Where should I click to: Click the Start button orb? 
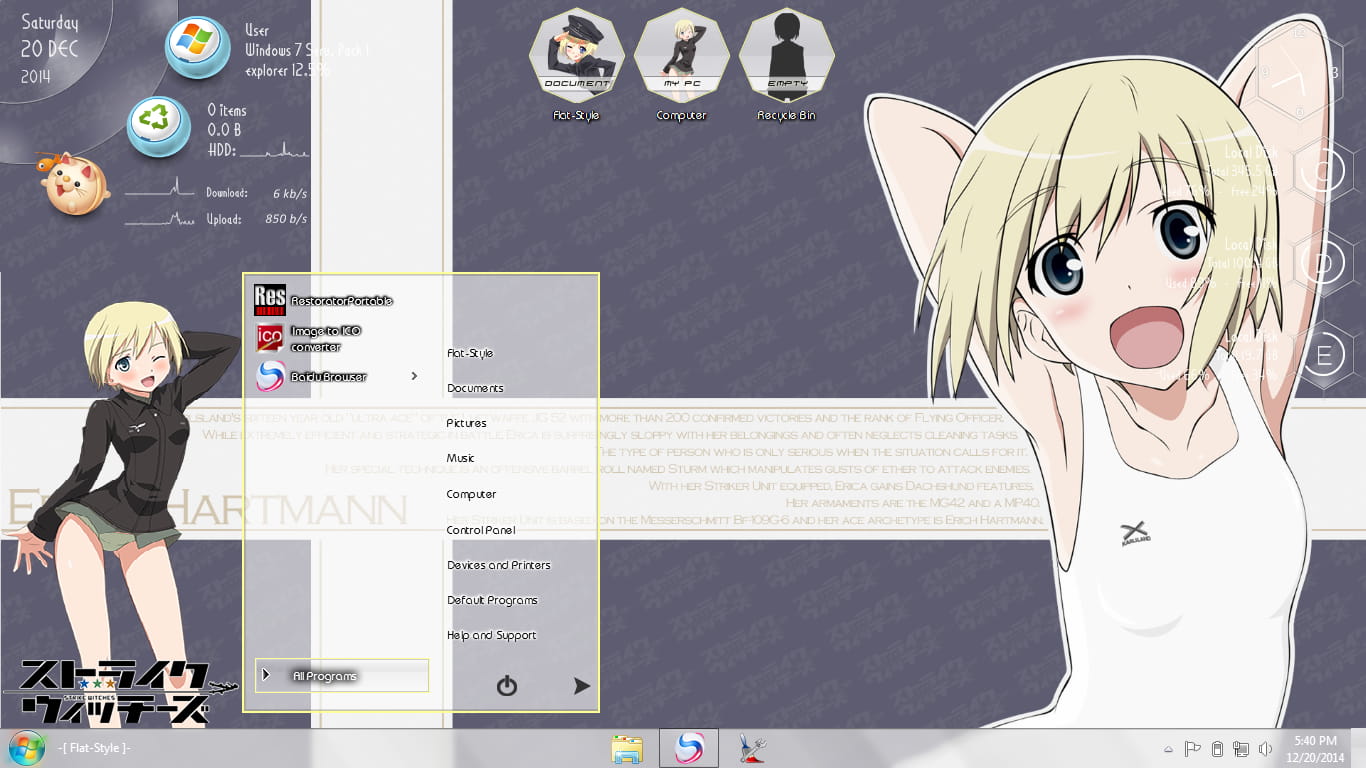(27, 748)
